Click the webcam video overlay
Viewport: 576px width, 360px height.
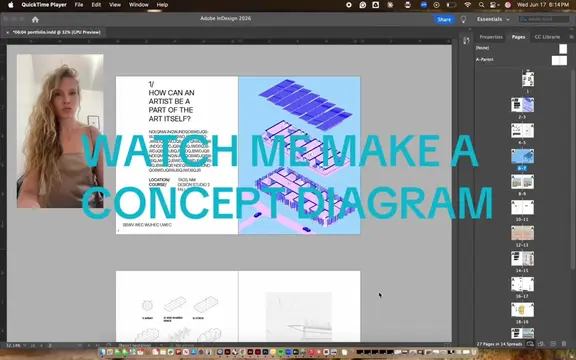(60, 131)
